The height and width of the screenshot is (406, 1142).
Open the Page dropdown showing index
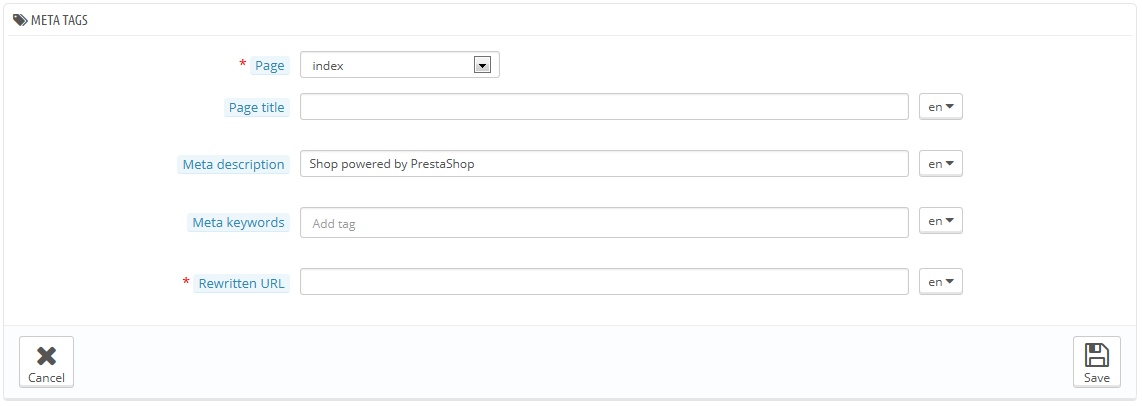400,65
